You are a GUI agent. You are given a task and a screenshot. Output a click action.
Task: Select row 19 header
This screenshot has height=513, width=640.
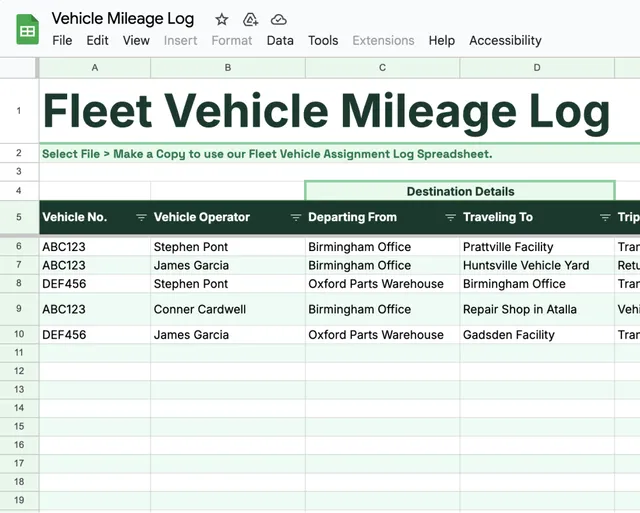coord(19,500)
